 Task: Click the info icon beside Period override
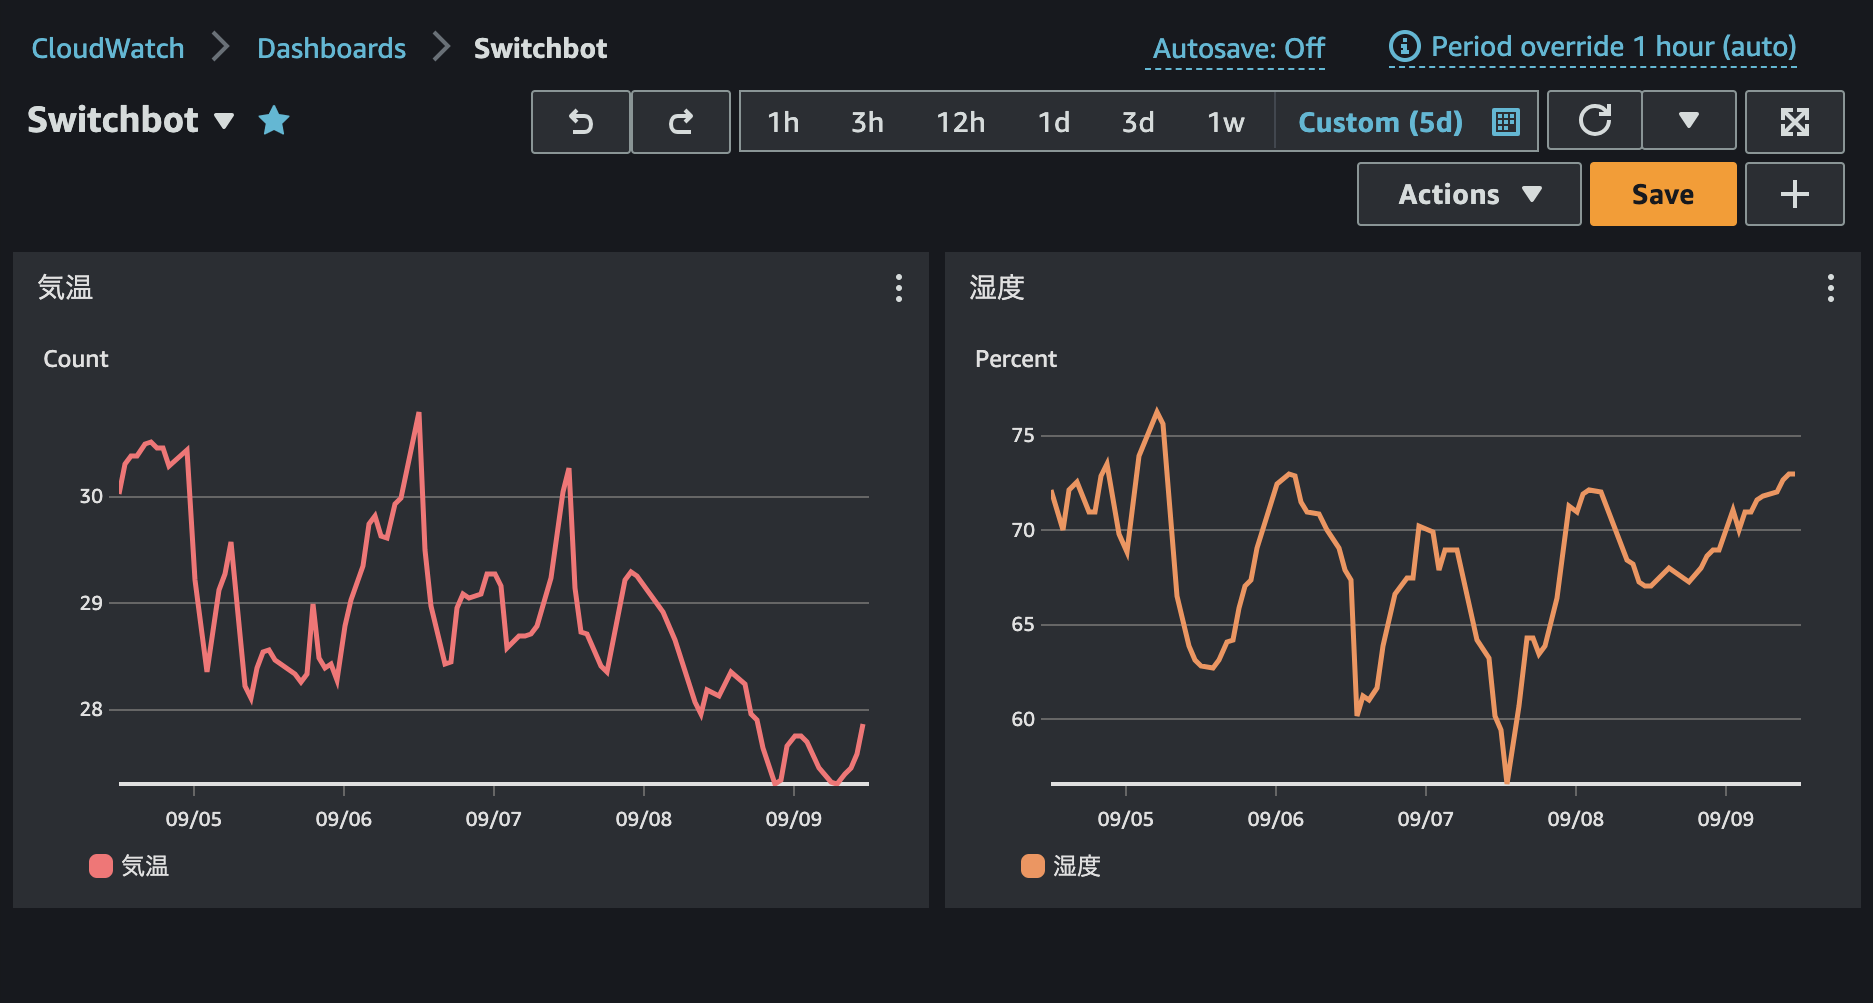click(1404, 46)
